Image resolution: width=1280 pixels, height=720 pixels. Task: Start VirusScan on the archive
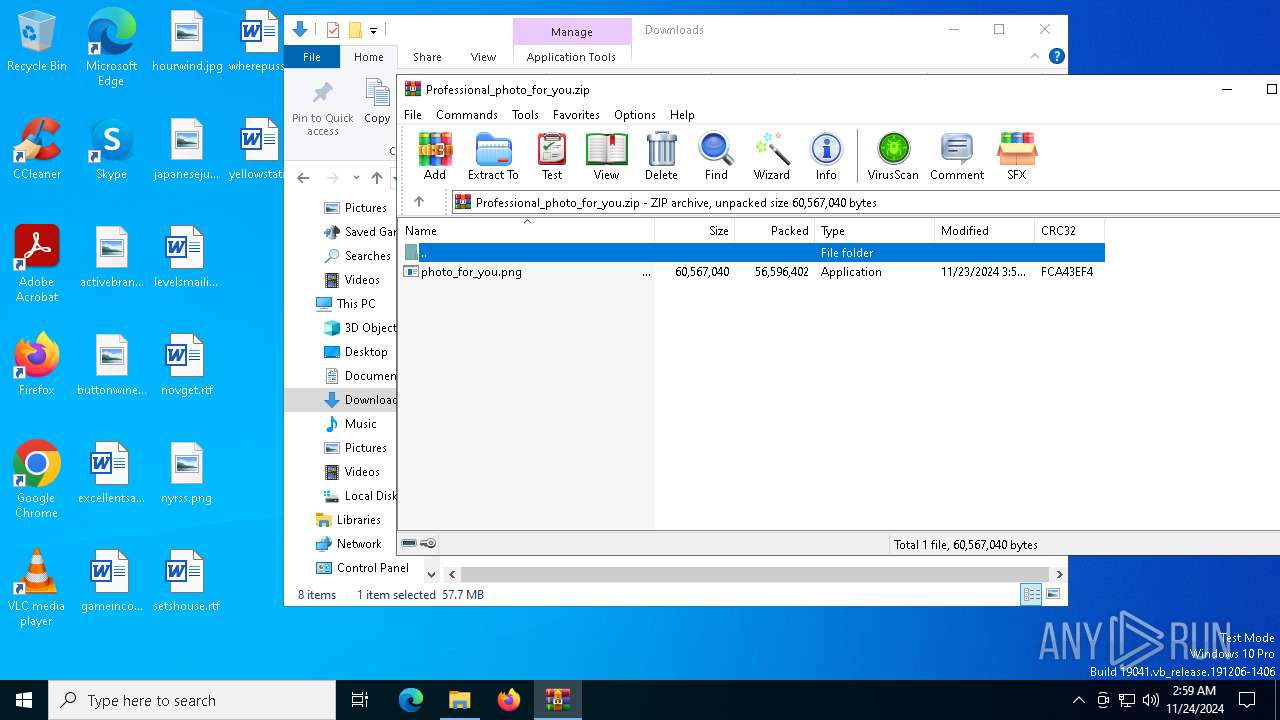[893, 157]
